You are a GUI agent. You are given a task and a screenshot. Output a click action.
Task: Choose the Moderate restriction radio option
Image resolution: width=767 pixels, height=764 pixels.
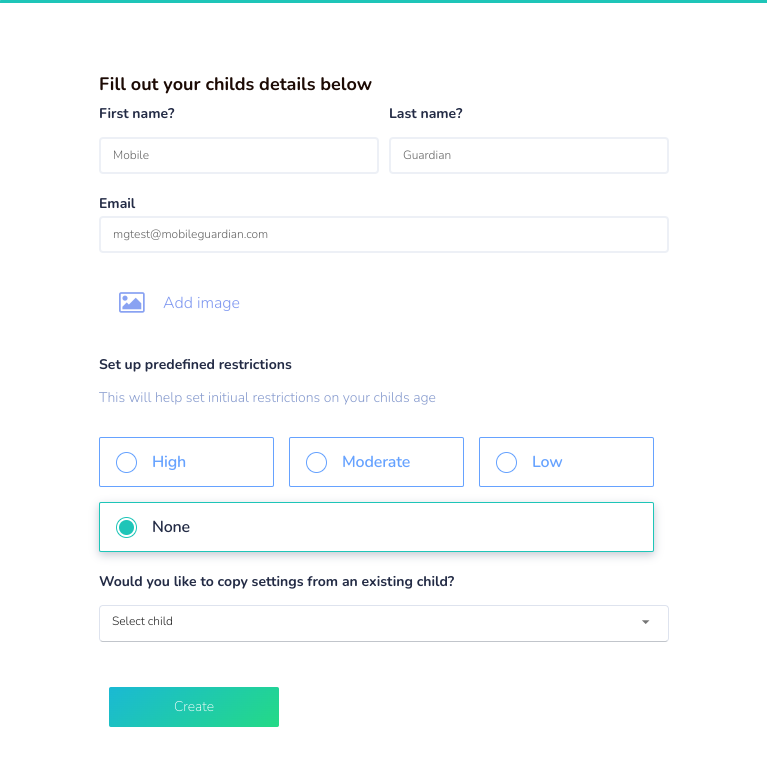coord(316,462)
